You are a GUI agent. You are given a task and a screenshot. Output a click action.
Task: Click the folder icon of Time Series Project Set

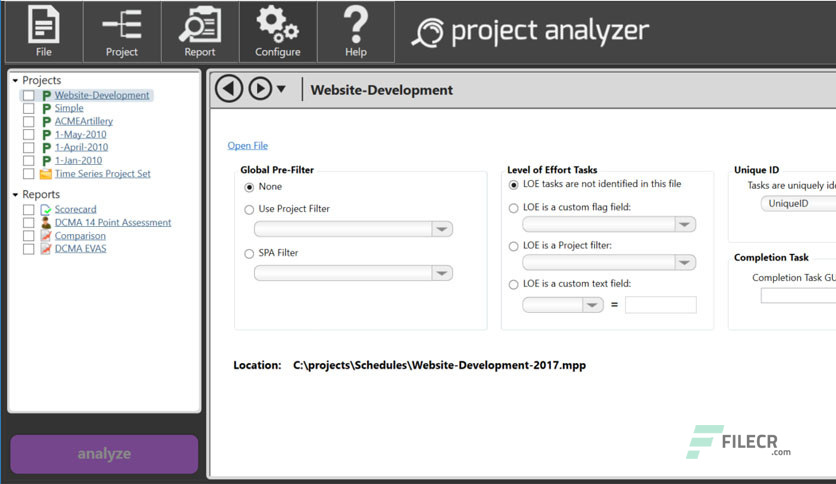[x=46, y=174]
